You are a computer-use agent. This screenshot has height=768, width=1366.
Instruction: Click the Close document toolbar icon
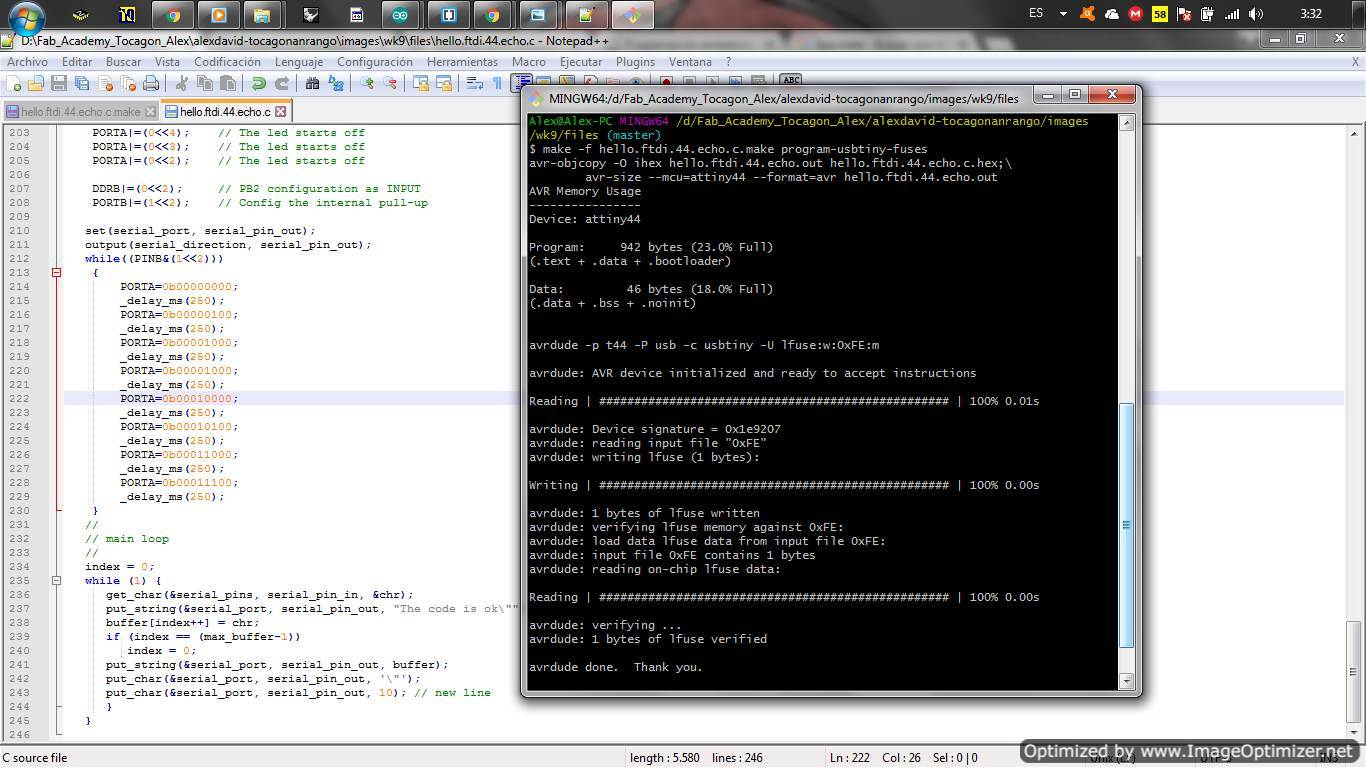pos(104,84)
